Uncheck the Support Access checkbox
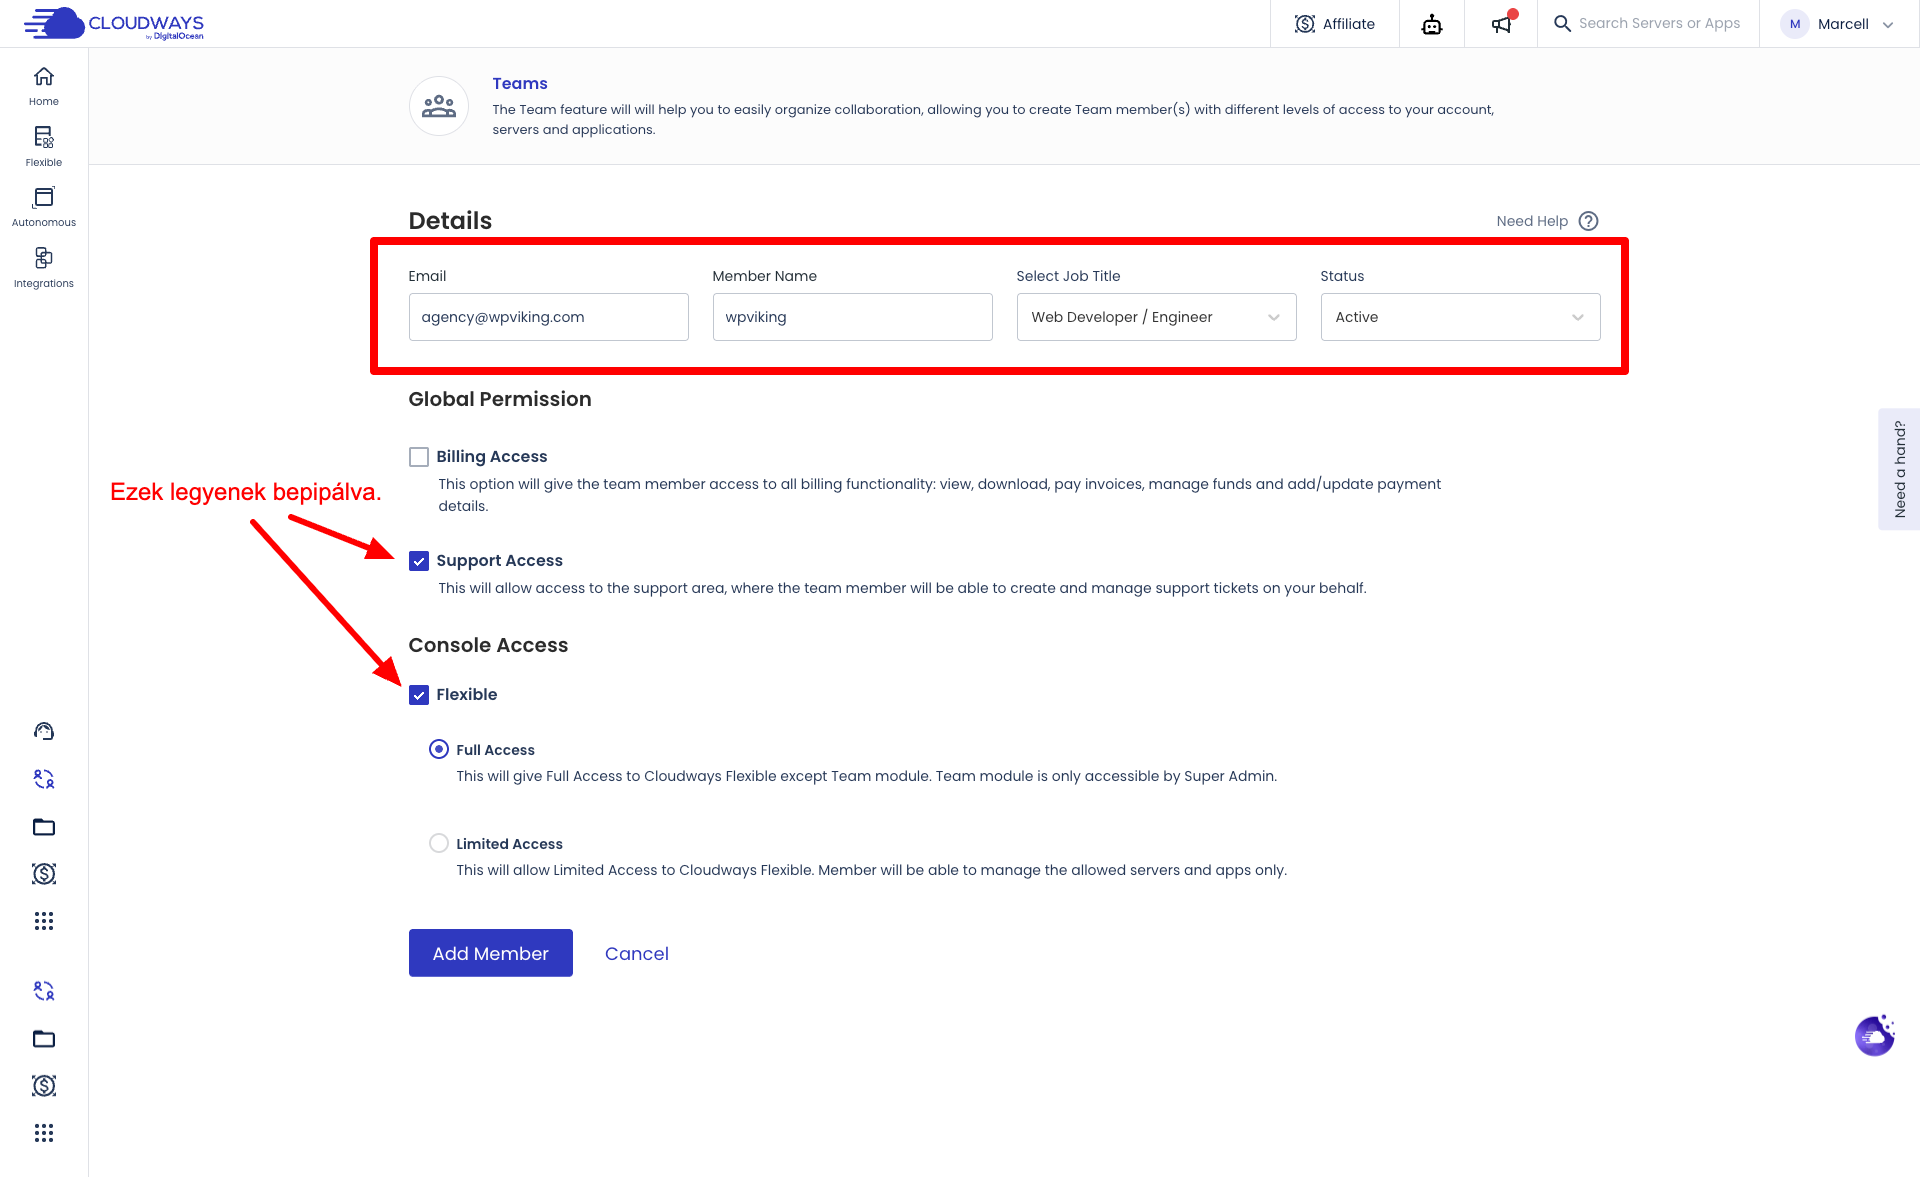The height and width of the screenshot is (1177, 1920). tap(419, 561)
